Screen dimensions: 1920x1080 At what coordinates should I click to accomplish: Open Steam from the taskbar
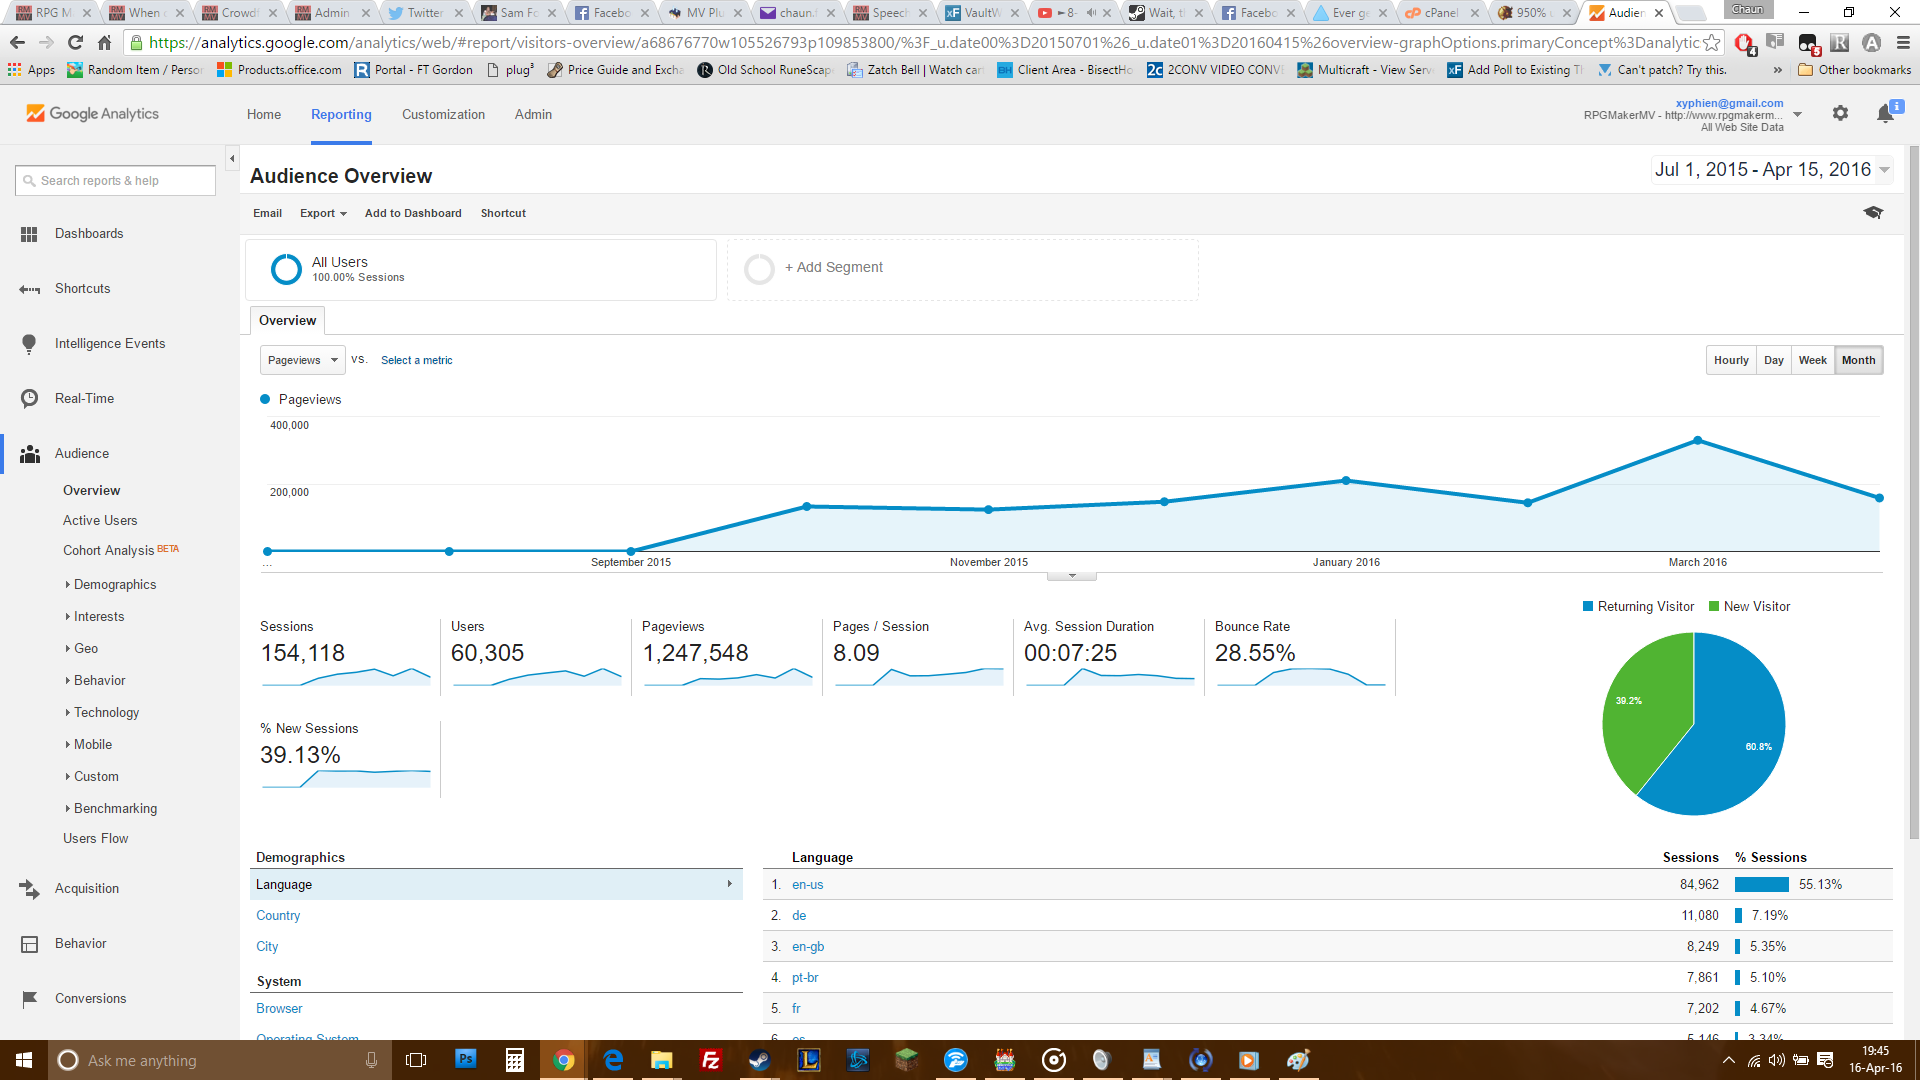pyautogui.click(x=760, y=1060)
